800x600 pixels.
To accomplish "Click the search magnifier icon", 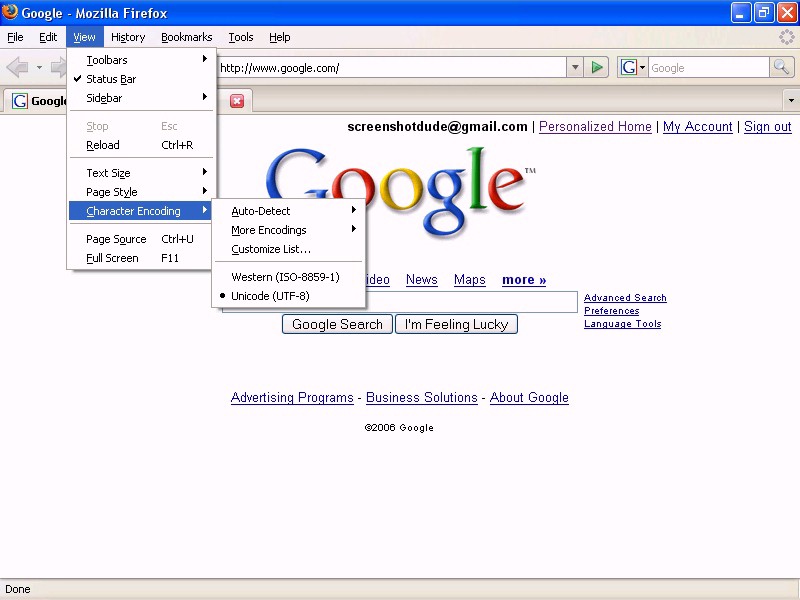I will click(x=782, y=68).
